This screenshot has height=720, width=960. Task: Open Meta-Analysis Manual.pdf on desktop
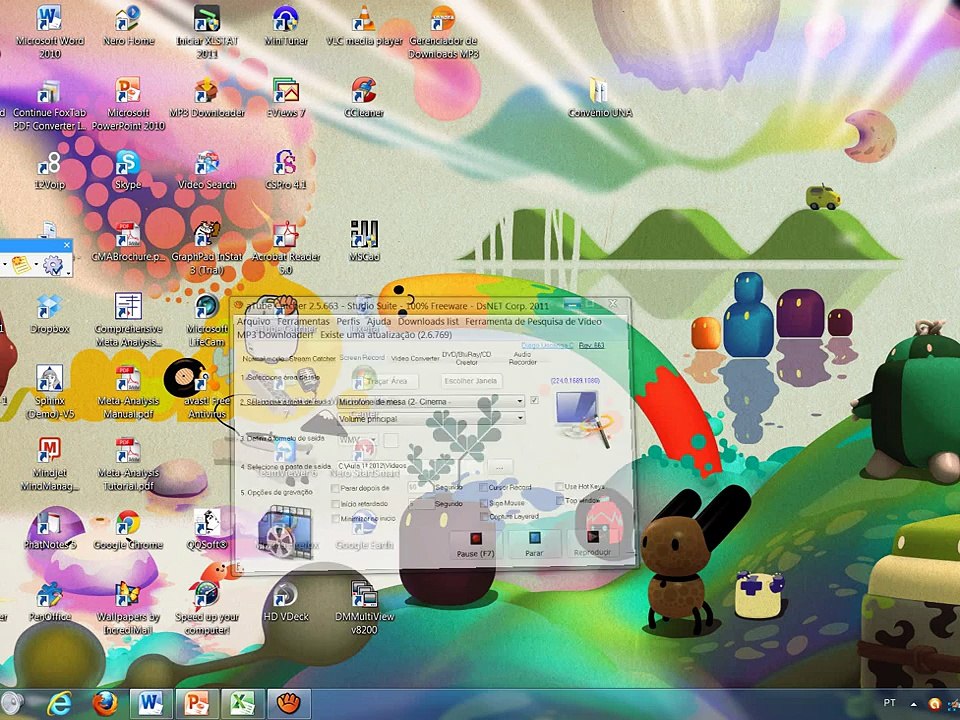pyautogui.click(x=129, y=392)
